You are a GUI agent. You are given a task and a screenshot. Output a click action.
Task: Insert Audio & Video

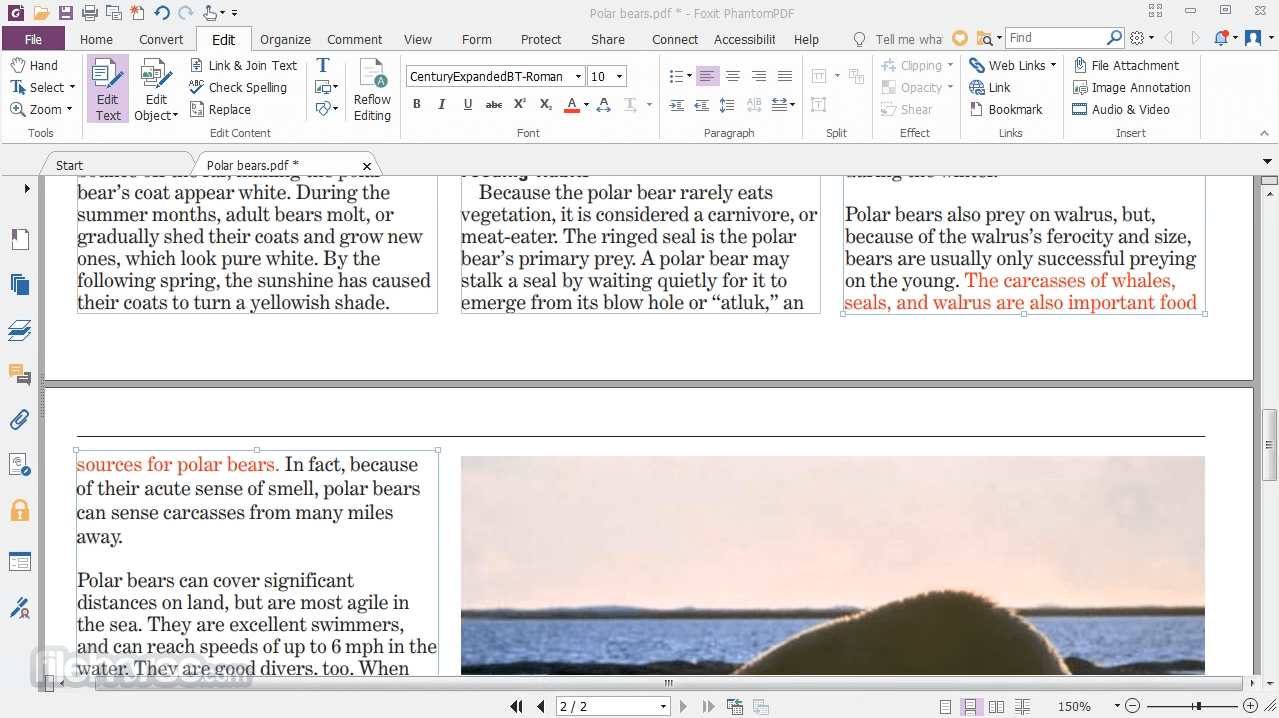tap(1120, 109)
